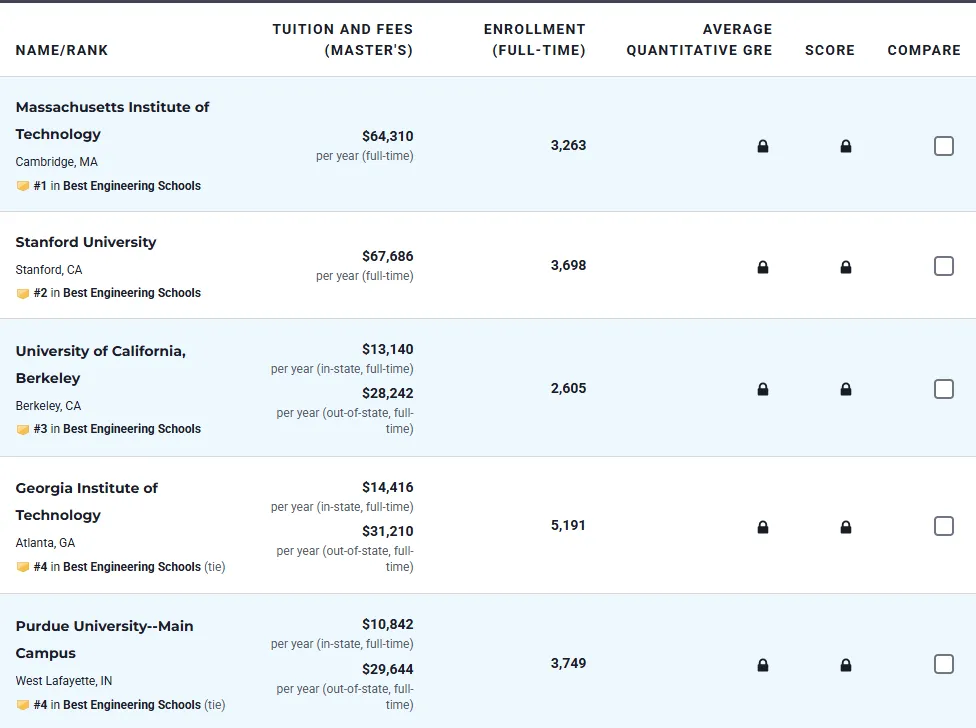Click the badge icon beside MIT's #1 ranking
Image resolution: width=976 pixels, height=728 pixels.
coord(23,186)
